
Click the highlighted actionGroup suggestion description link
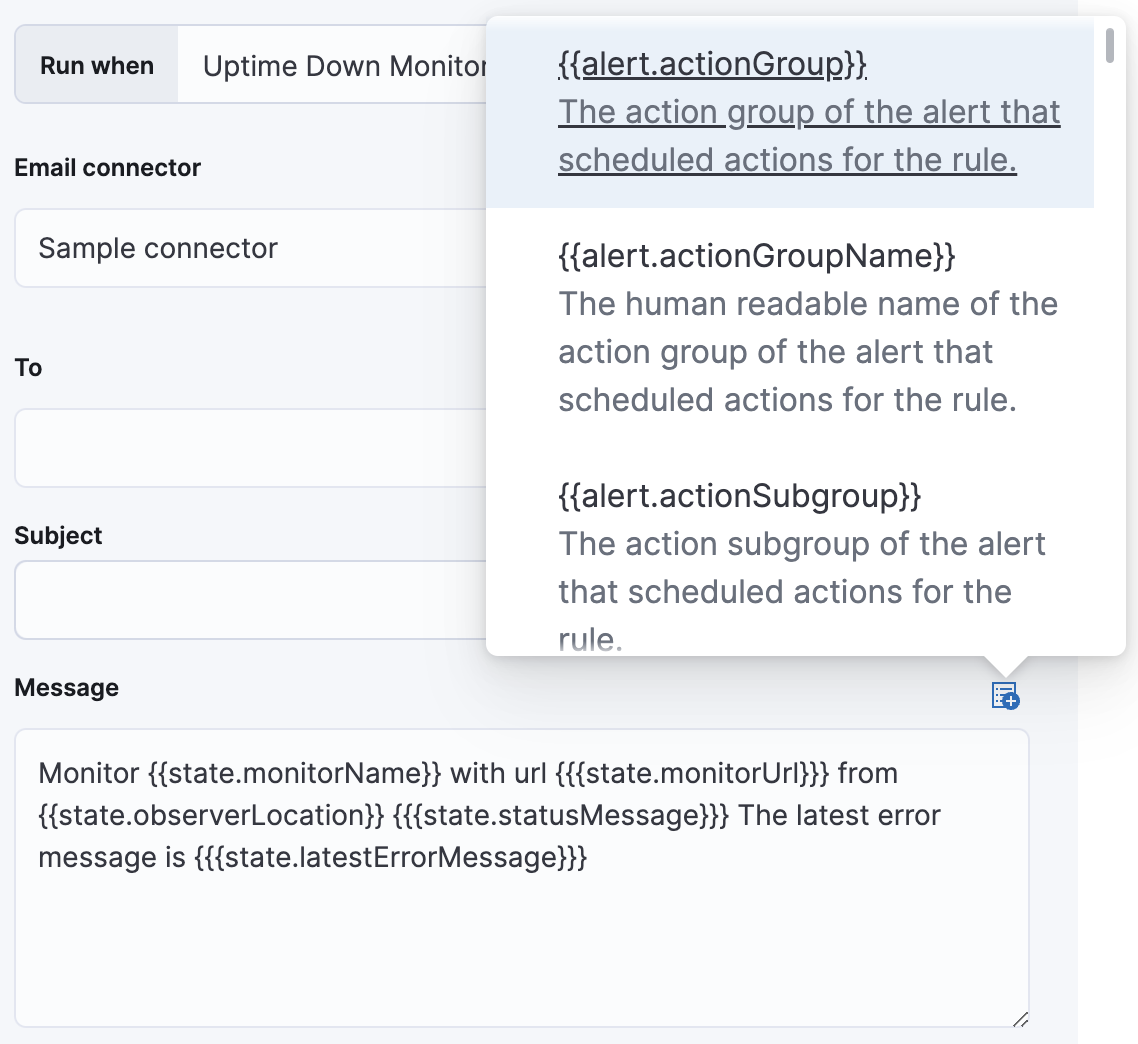[810, 135]
